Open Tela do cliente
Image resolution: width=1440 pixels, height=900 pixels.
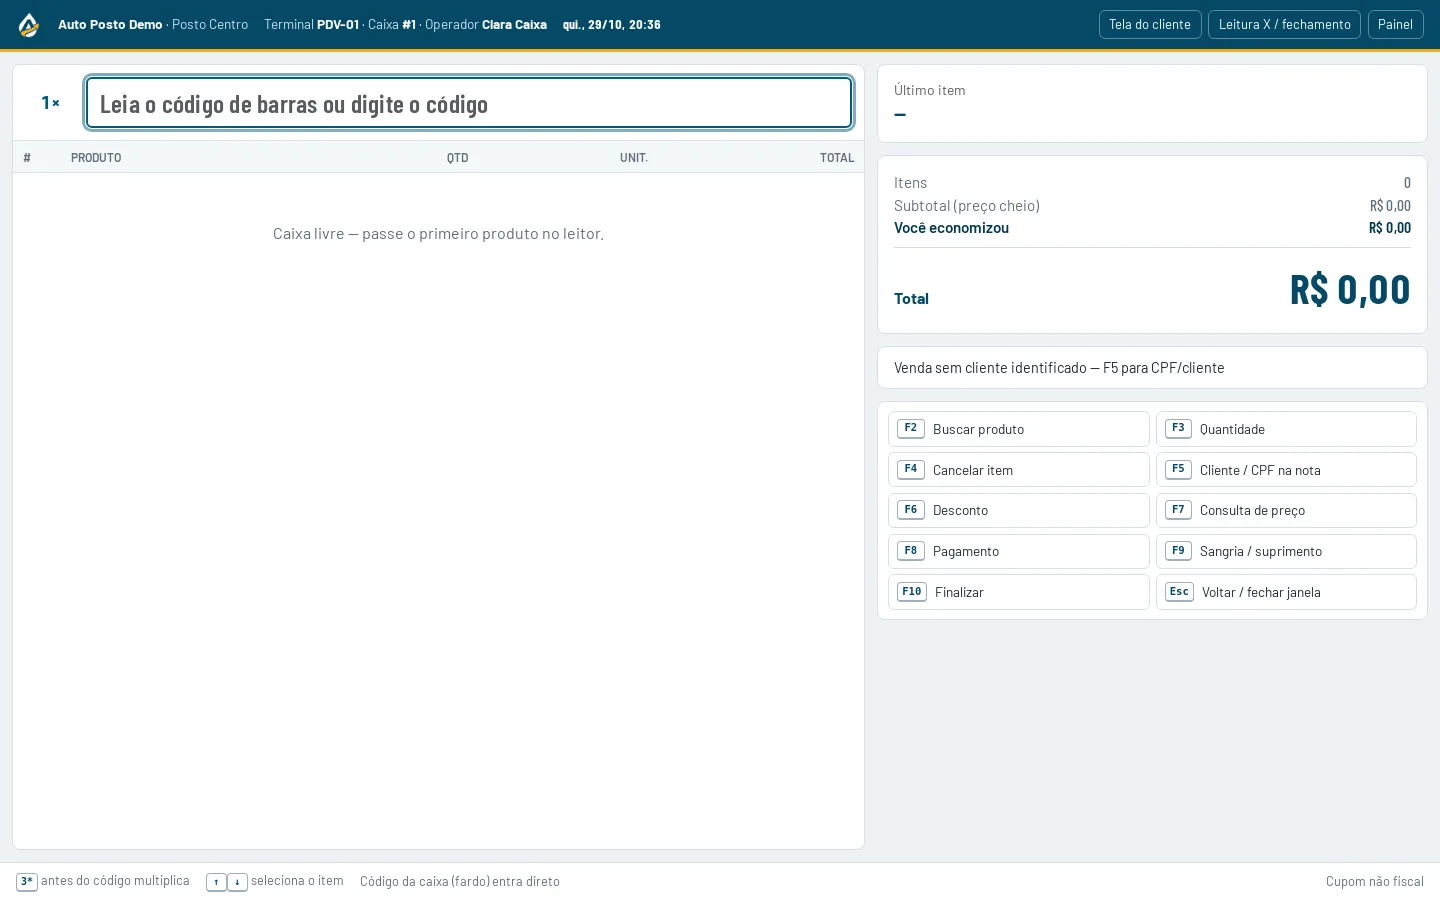1150,25
